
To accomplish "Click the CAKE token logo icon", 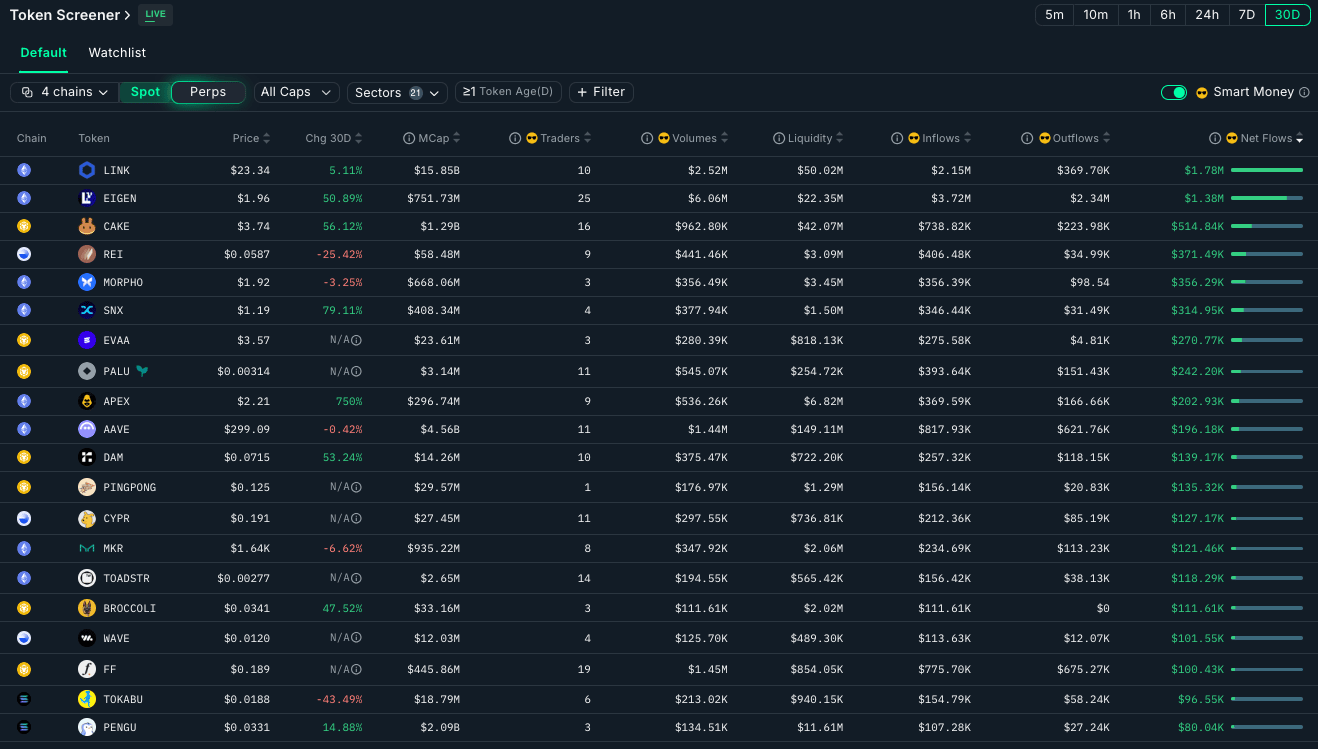I will (87, 226).
